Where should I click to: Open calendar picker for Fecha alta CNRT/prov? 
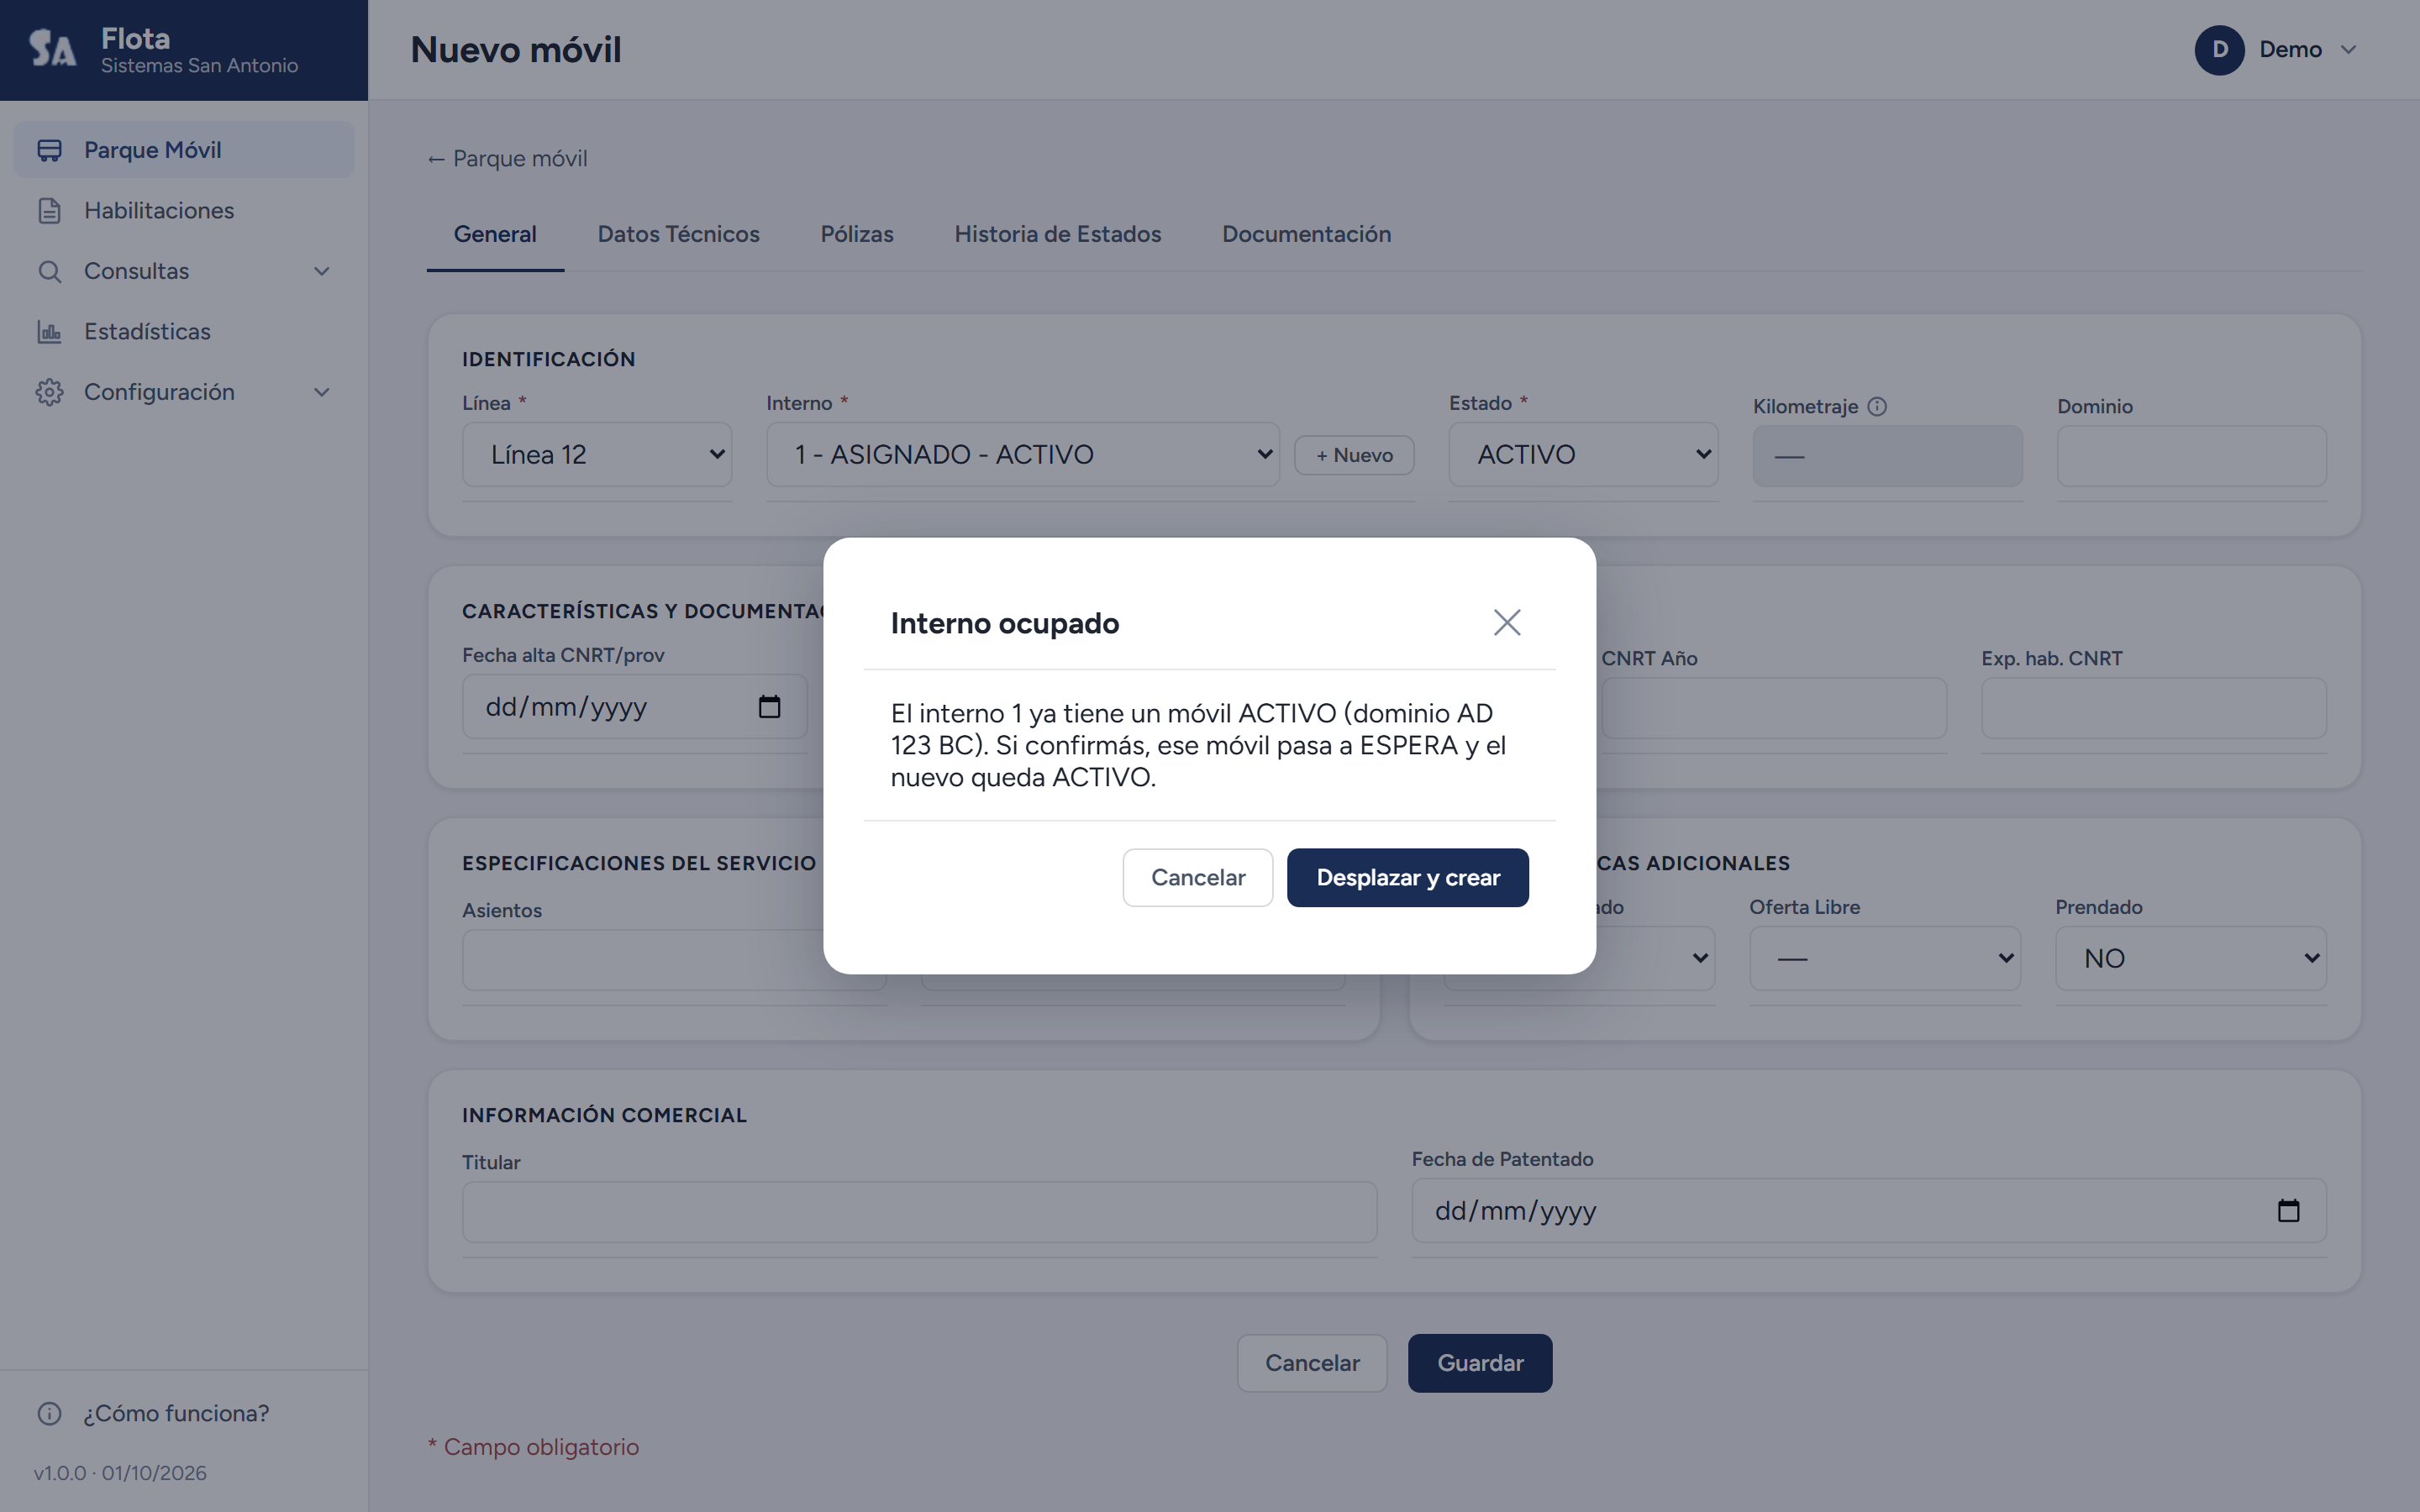(x=769, y=707)
